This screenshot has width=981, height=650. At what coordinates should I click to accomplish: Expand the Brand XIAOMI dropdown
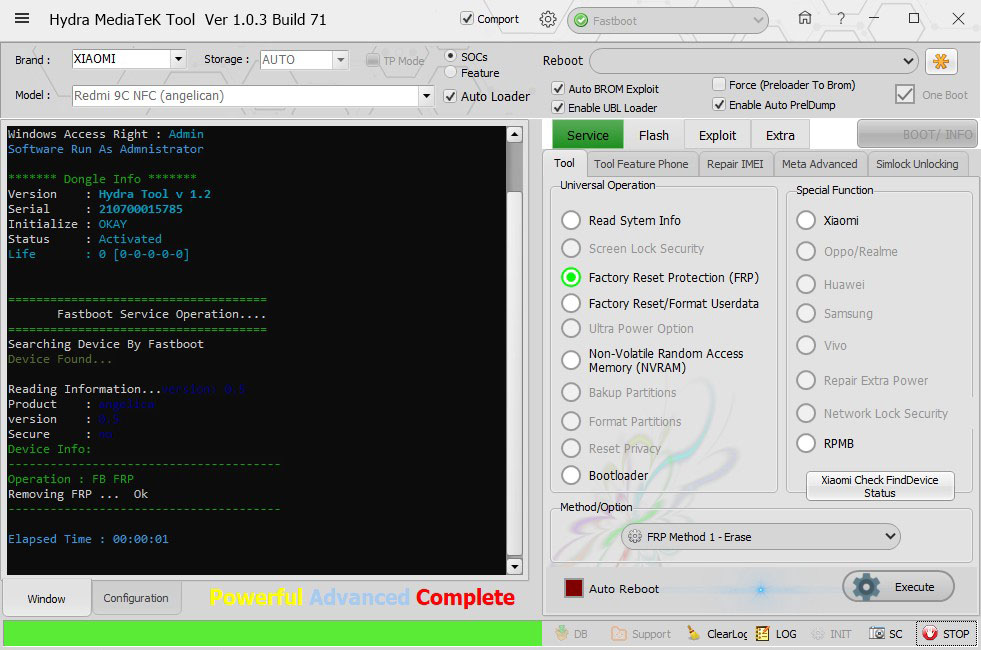click(x=178, y=59)
